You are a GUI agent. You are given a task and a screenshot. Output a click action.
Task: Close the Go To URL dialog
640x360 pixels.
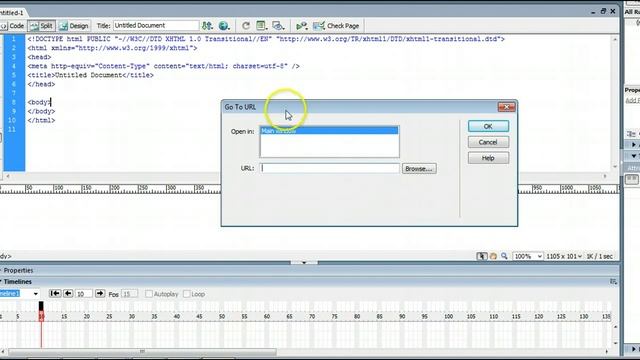507,107
